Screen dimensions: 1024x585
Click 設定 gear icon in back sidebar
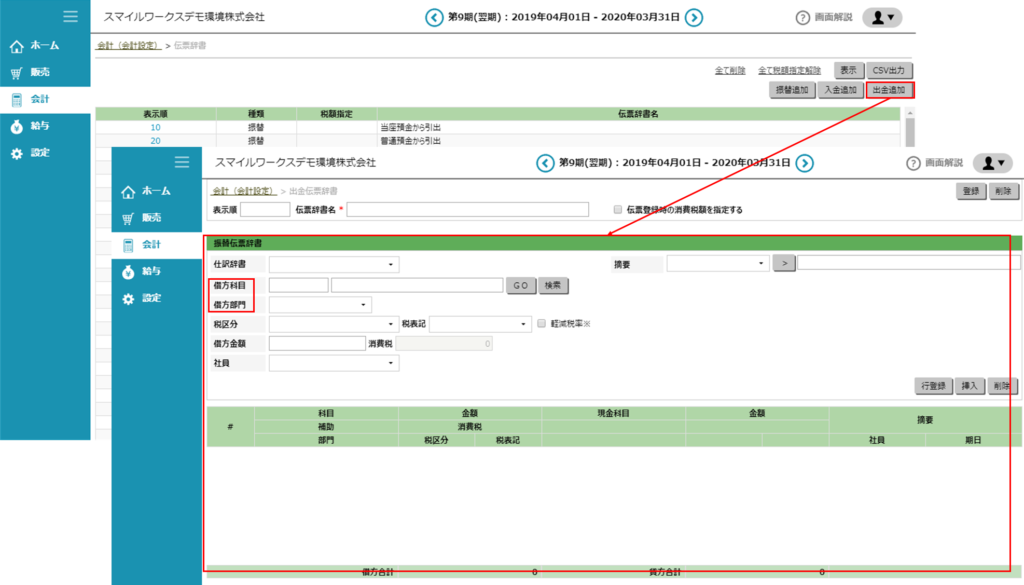pos(17,153)
